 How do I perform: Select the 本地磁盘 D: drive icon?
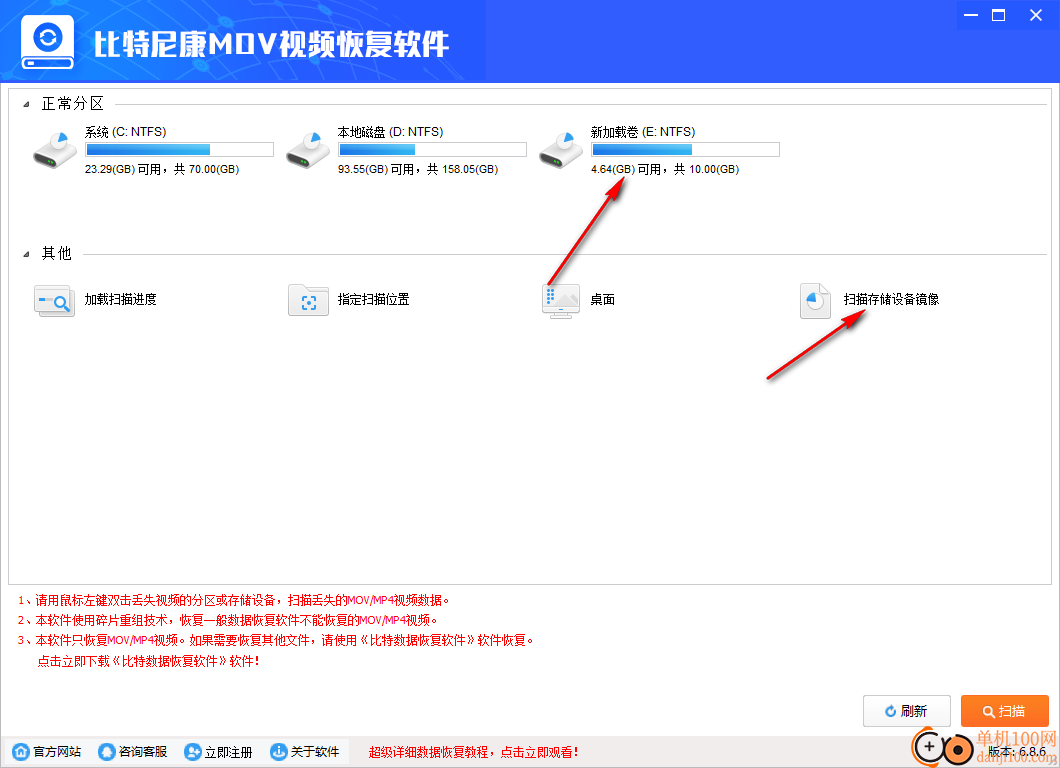coord(308,150)
